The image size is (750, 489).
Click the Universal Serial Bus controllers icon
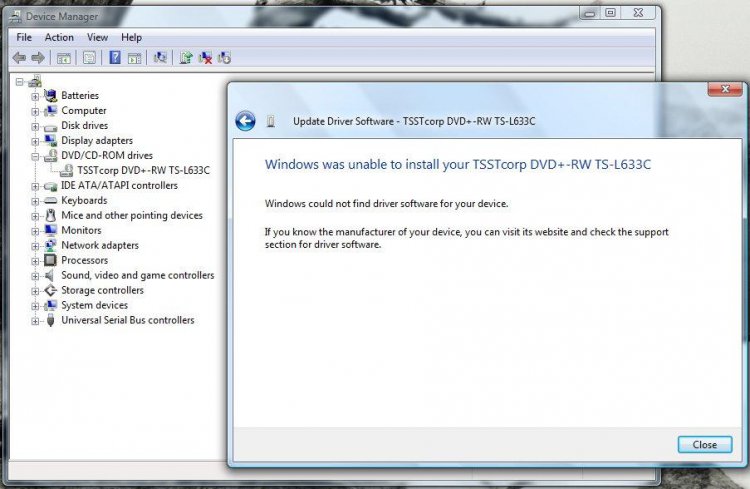(x=50, y=320)
